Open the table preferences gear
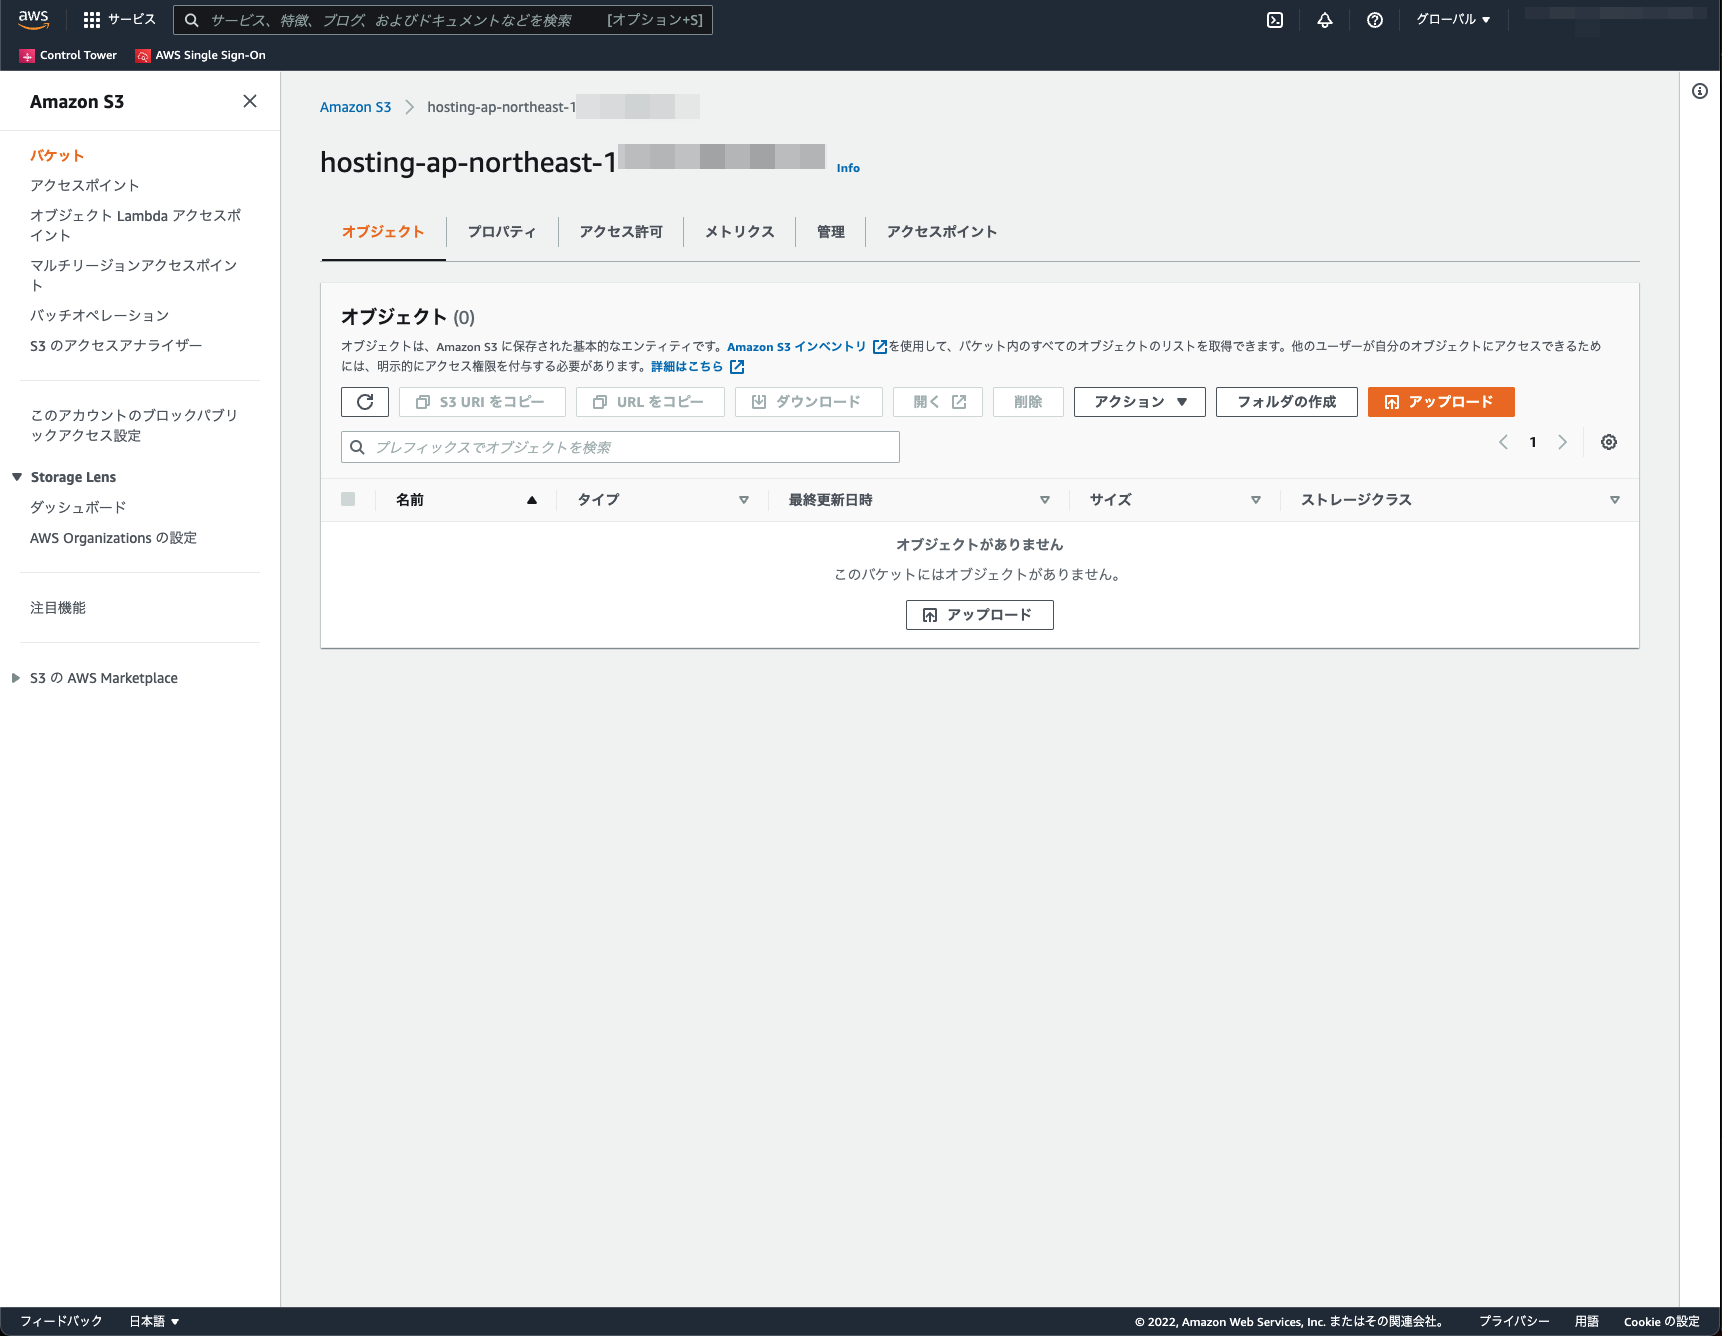This screenshot has width=1722, height=1336. (x=1609, y=442)
